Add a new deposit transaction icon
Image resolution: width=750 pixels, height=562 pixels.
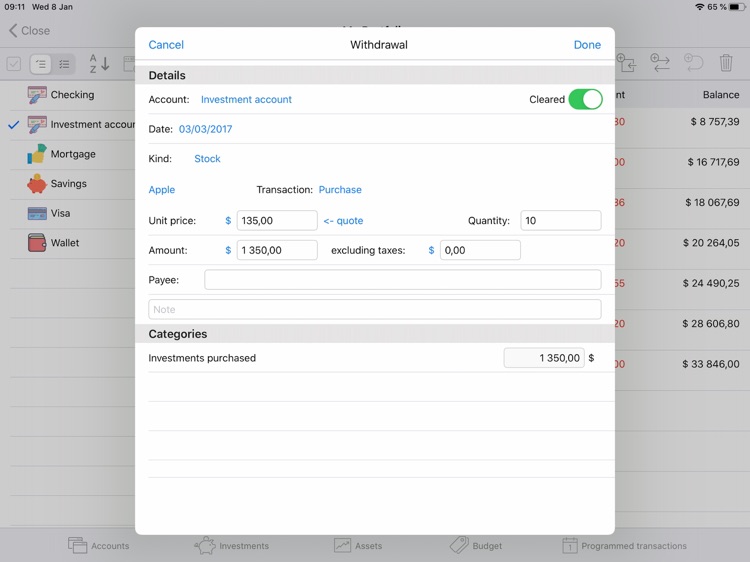click(627, 63)
